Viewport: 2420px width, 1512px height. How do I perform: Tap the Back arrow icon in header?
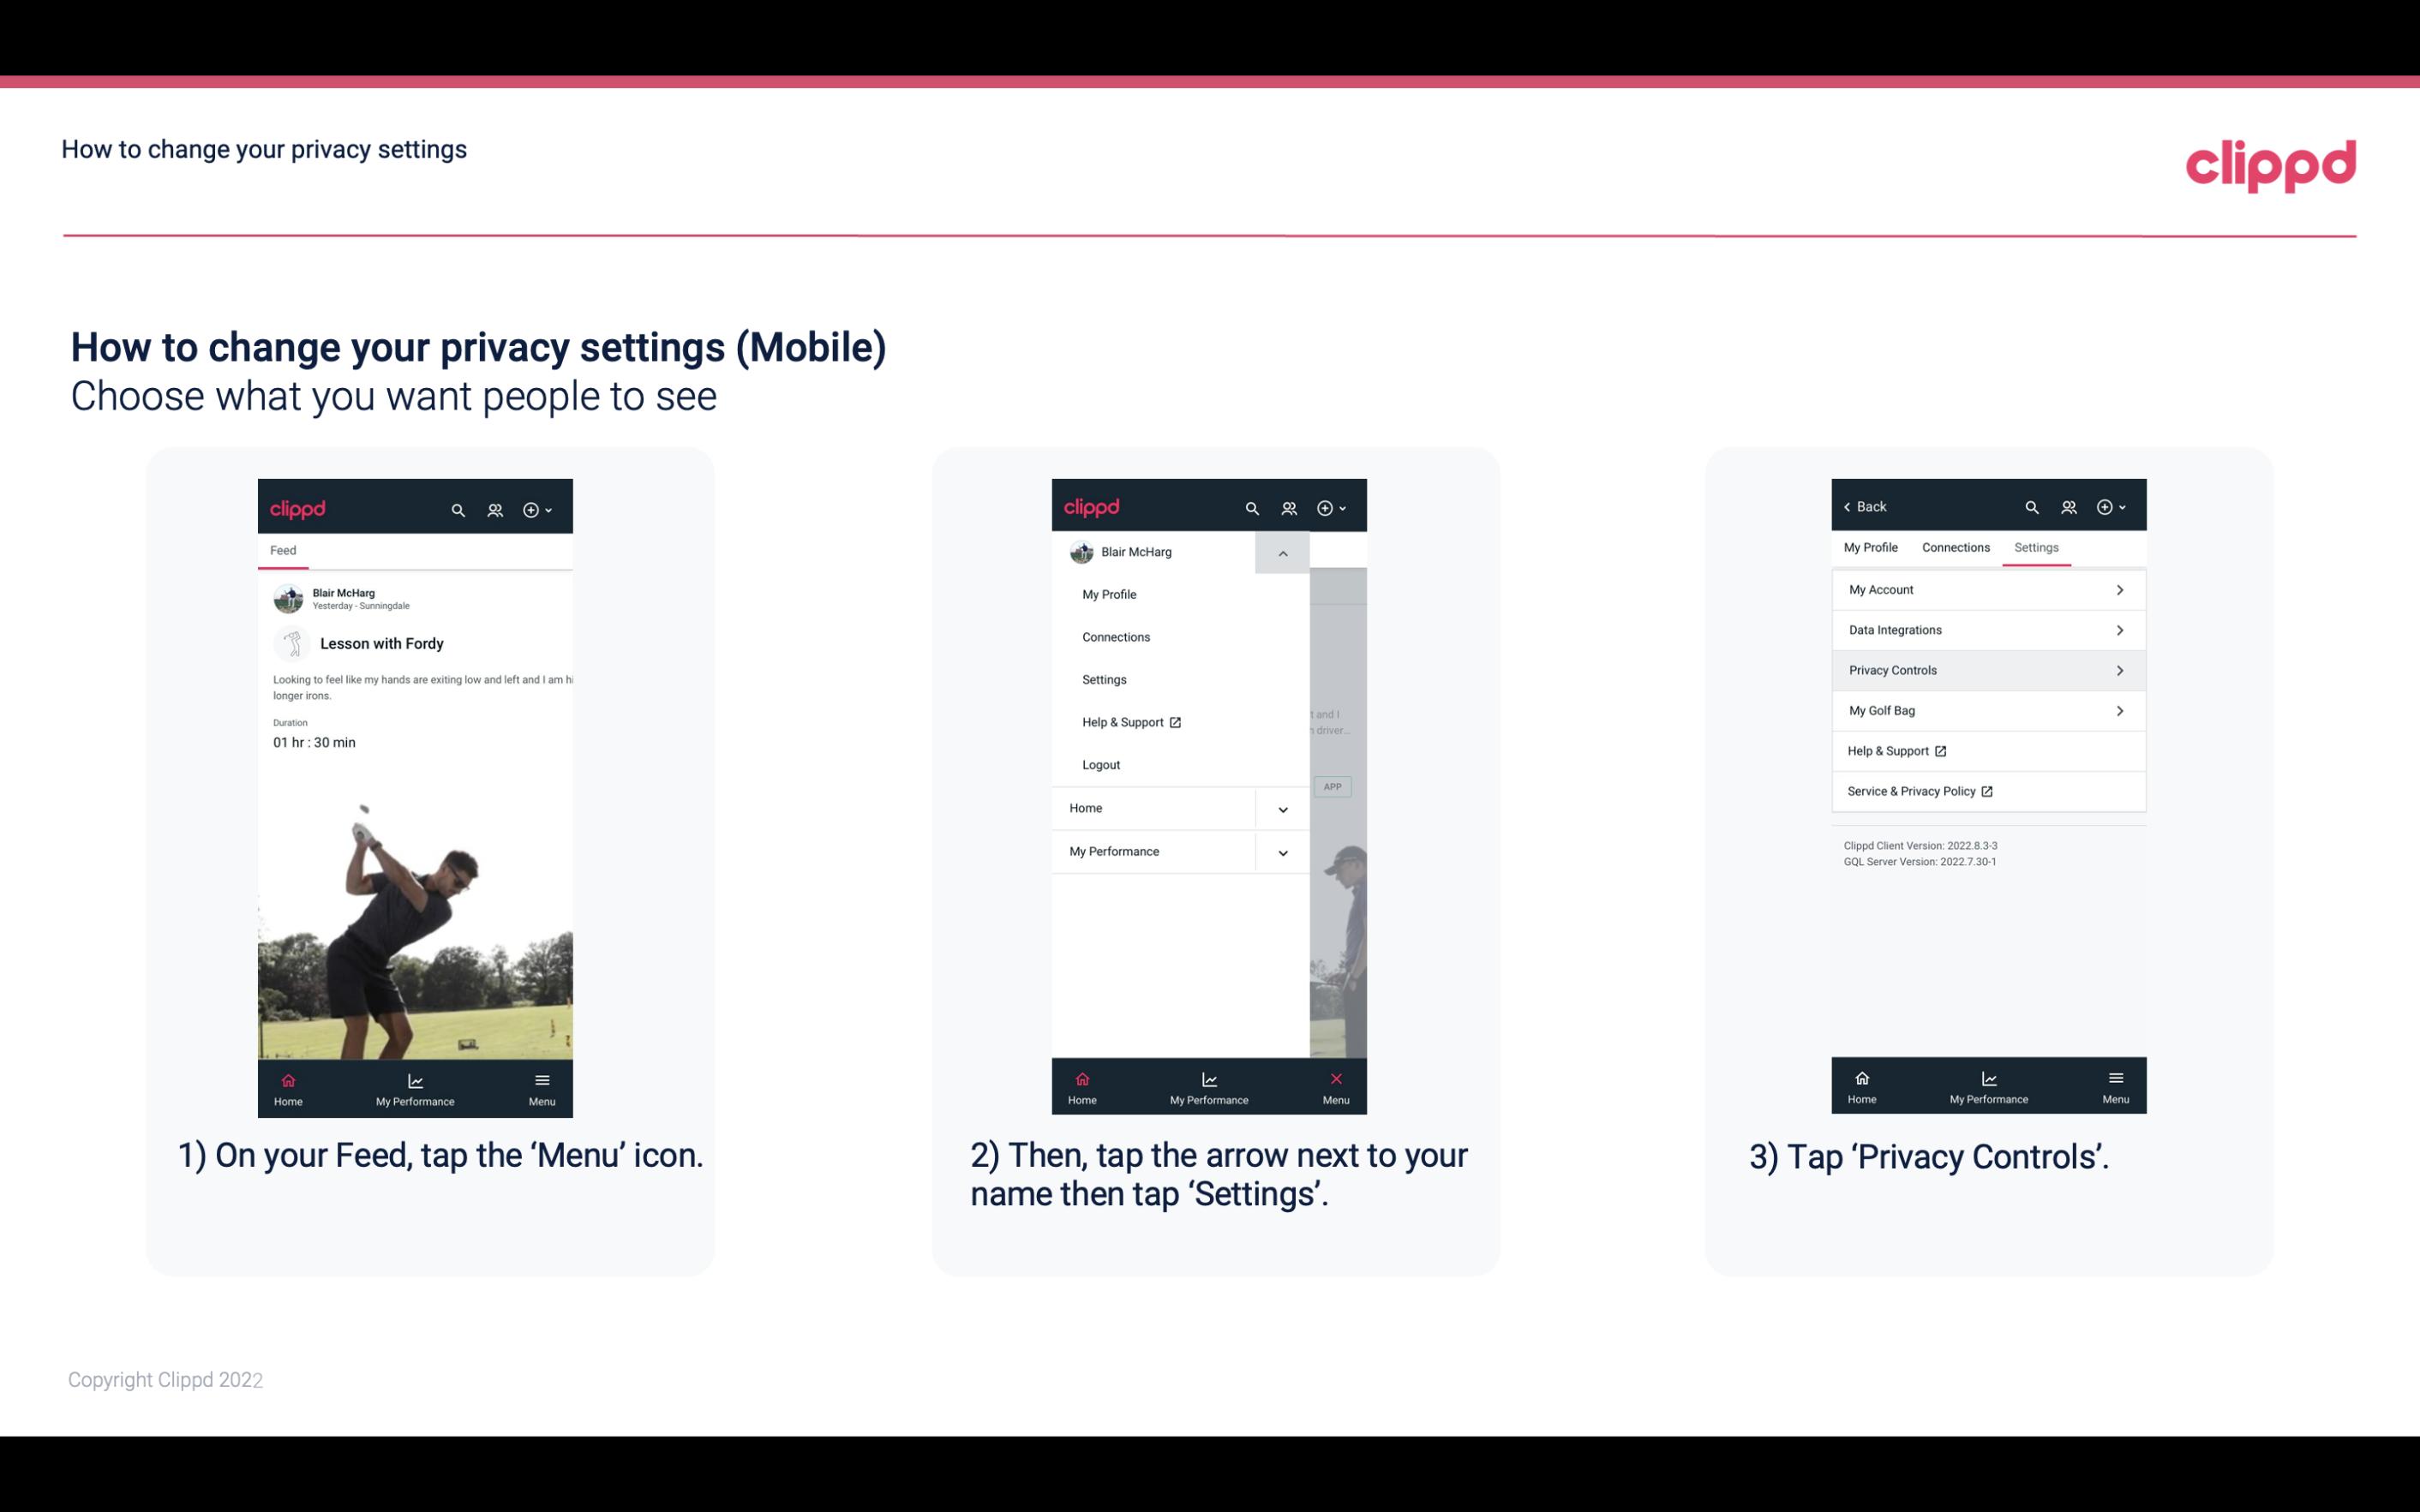1848,505
